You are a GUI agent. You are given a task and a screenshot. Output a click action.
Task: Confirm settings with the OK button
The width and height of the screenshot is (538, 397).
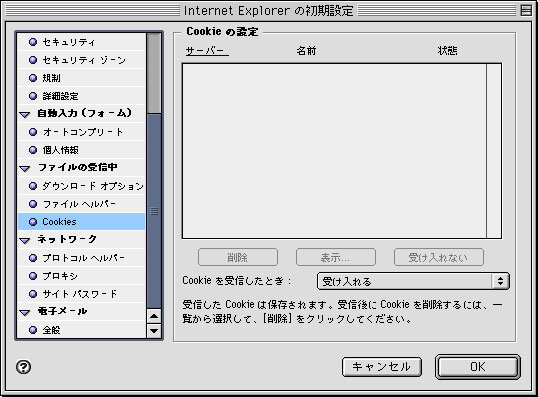click(478, 367)
